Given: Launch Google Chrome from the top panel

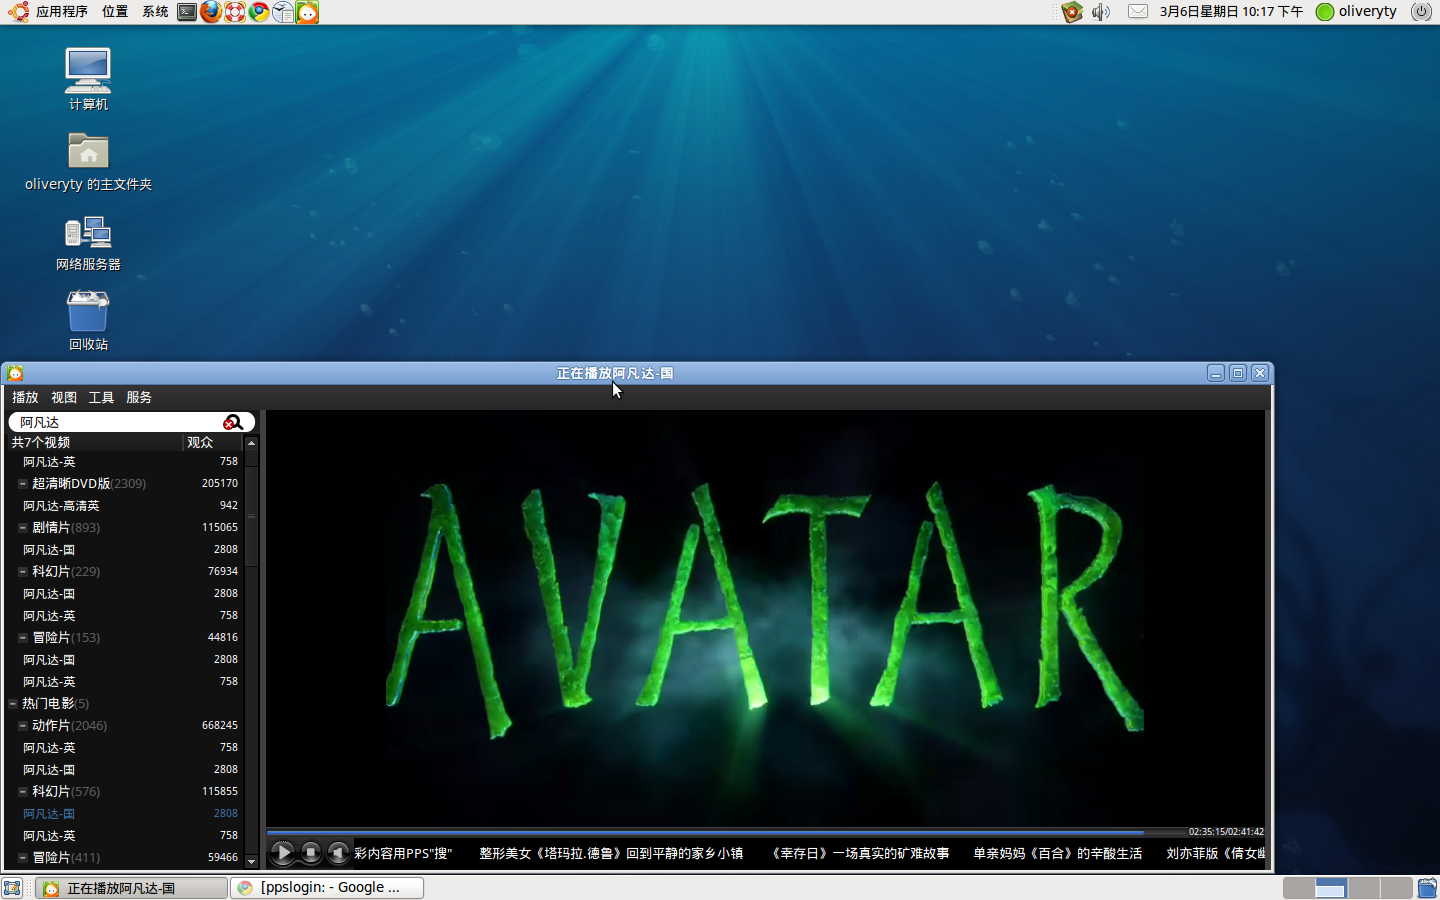Looking at the screenshot, I should pos(259,12).
